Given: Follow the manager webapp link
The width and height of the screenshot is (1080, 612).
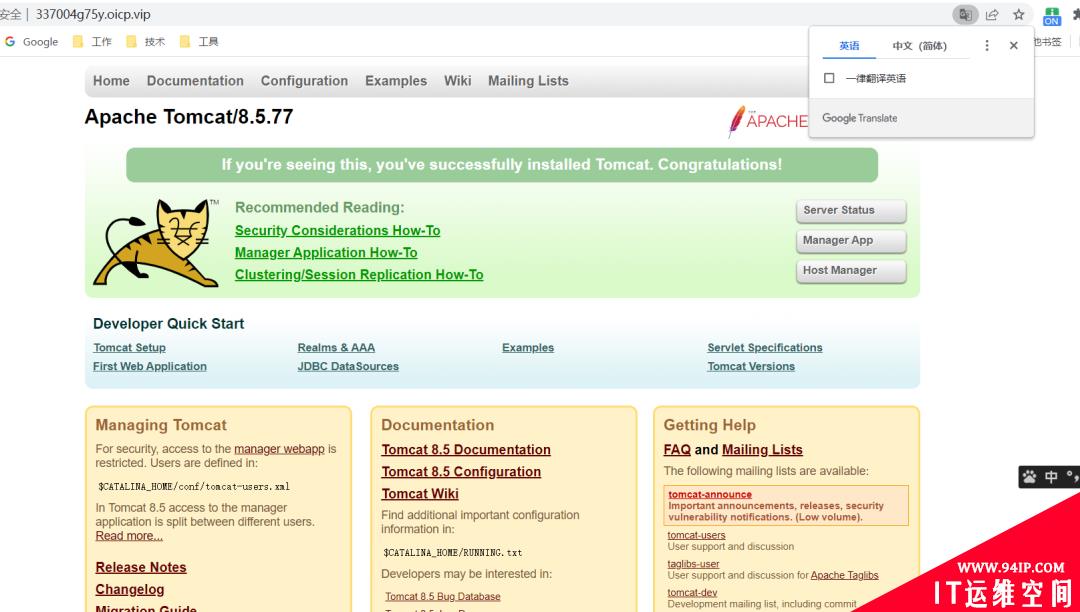Looking at the screenshot, I should coord(279,449).
